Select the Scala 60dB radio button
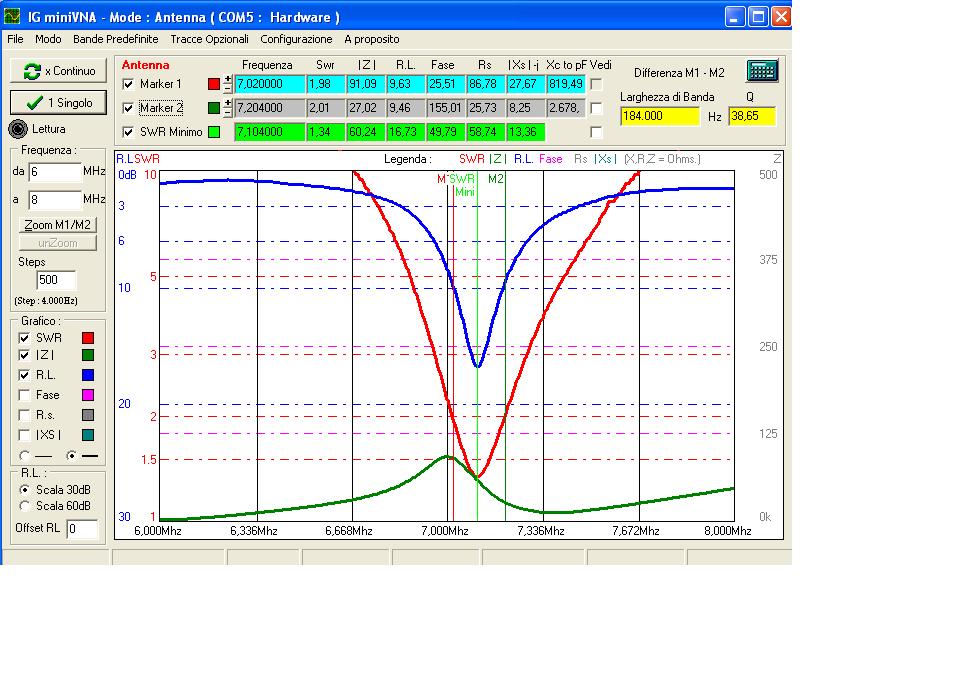Screen dimensions: 976x690 (x=24, y=506)
